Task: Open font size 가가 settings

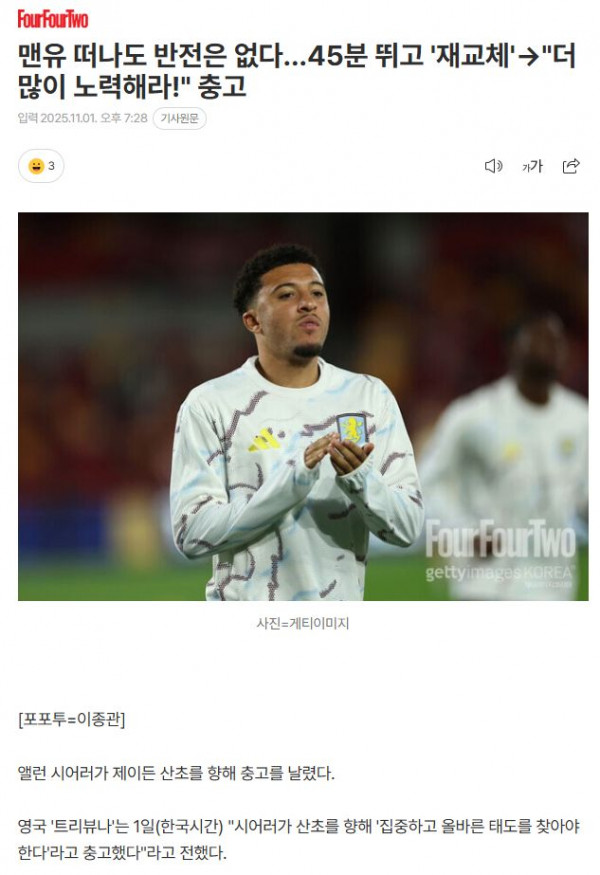Action: point(532,166)
